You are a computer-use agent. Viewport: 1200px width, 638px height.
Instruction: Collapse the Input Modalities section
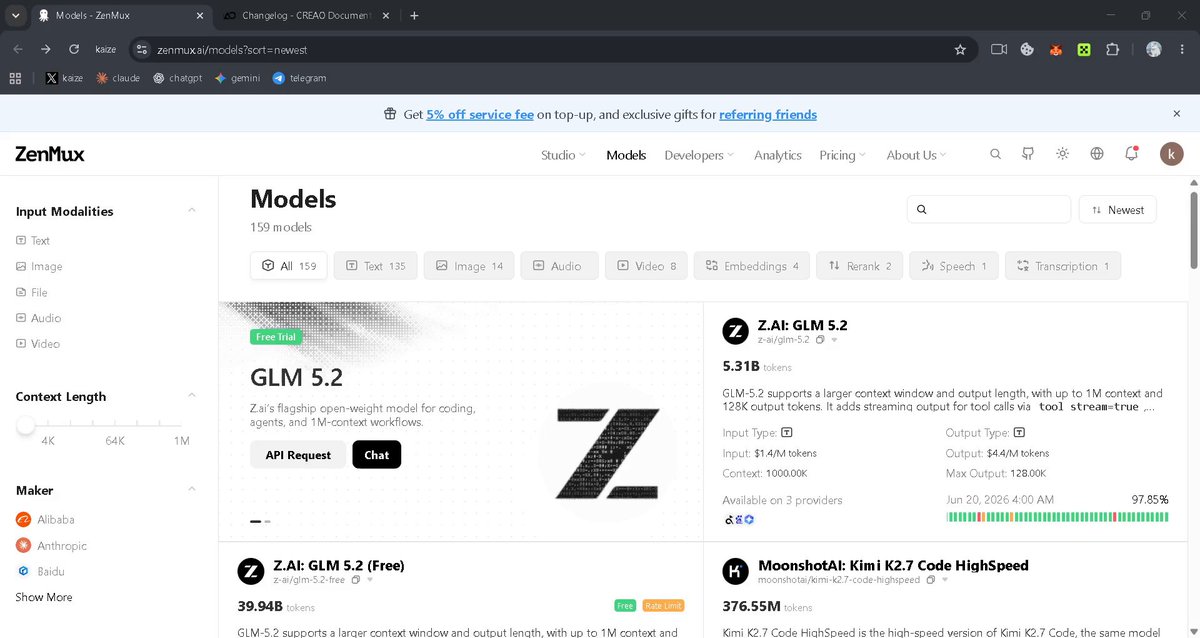pos(192,211)
